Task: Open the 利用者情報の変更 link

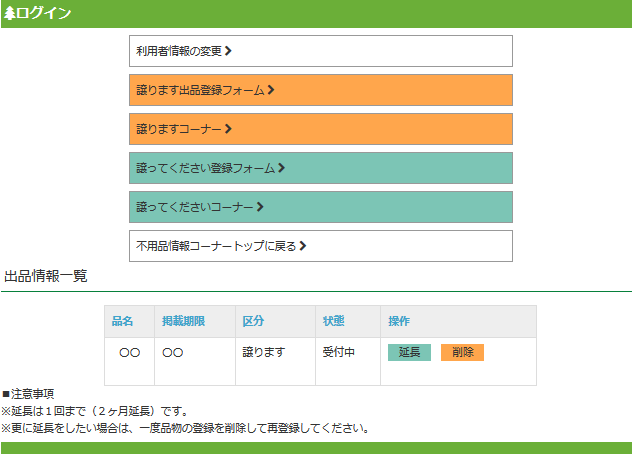Action: (x=180, y=51)
